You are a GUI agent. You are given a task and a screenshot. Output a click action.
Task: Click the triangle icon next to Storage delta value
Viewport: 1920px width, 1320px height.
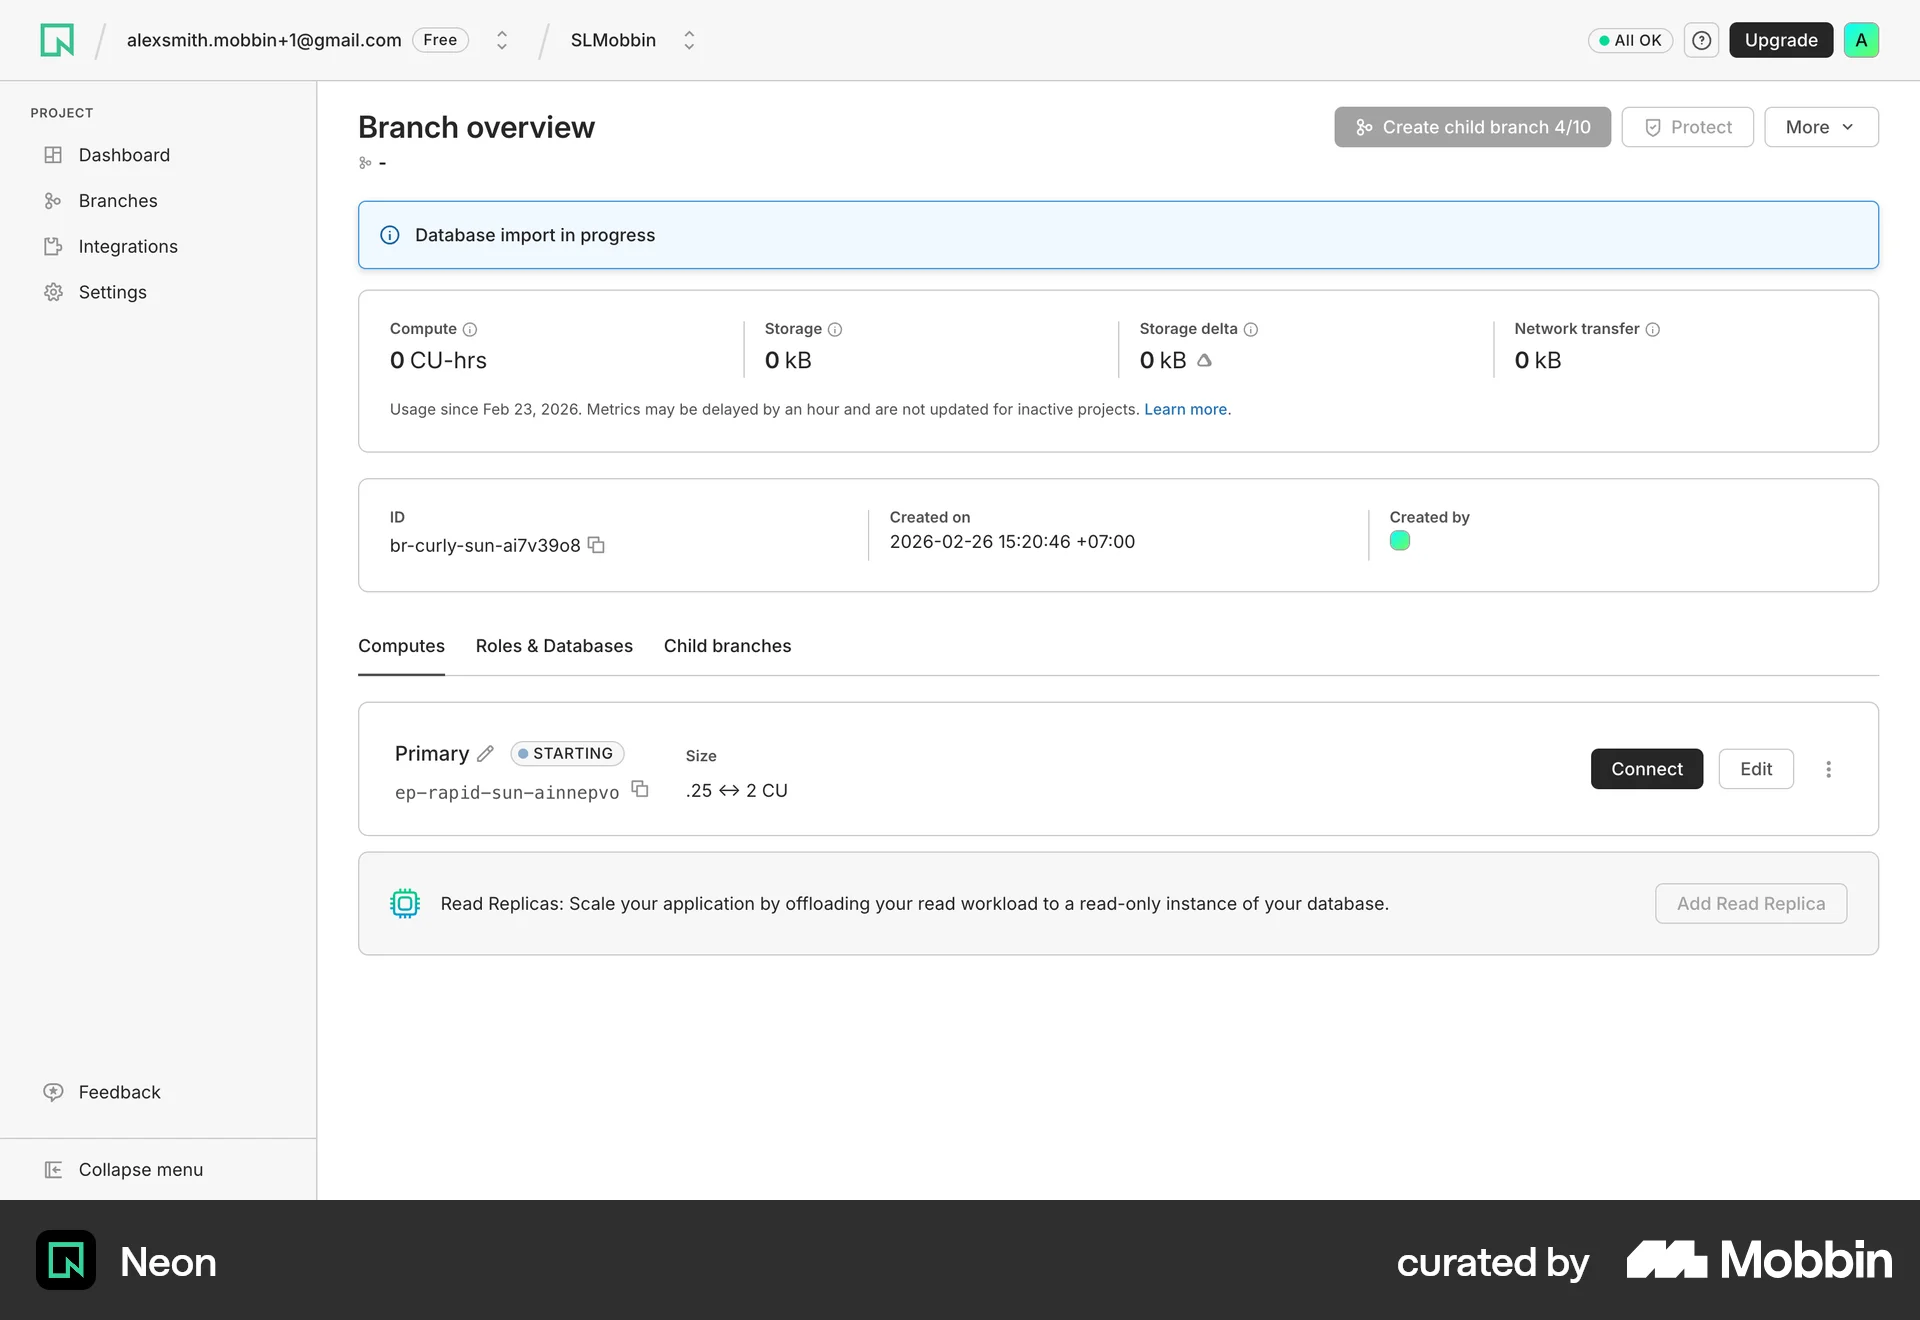coord(1204,360)
